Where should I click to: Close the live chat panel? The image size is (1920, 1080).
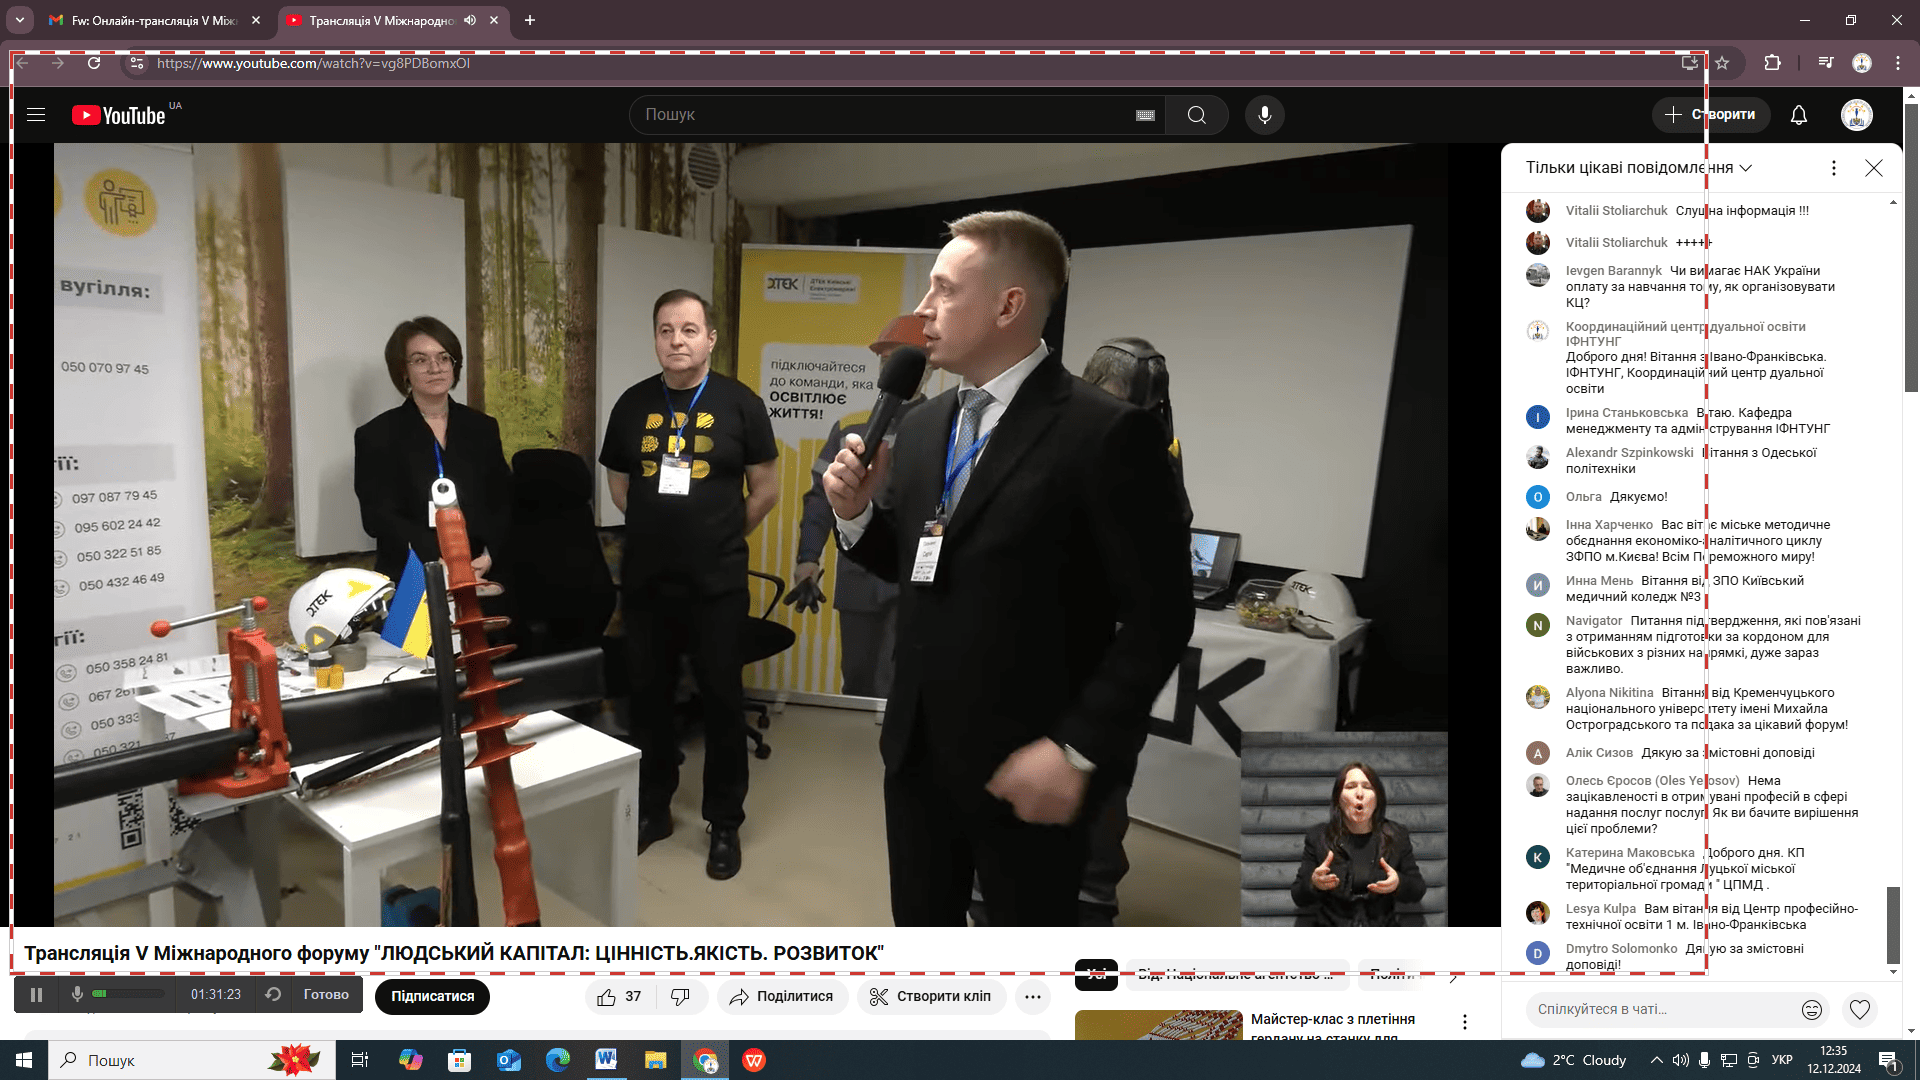pos(1873,168)
